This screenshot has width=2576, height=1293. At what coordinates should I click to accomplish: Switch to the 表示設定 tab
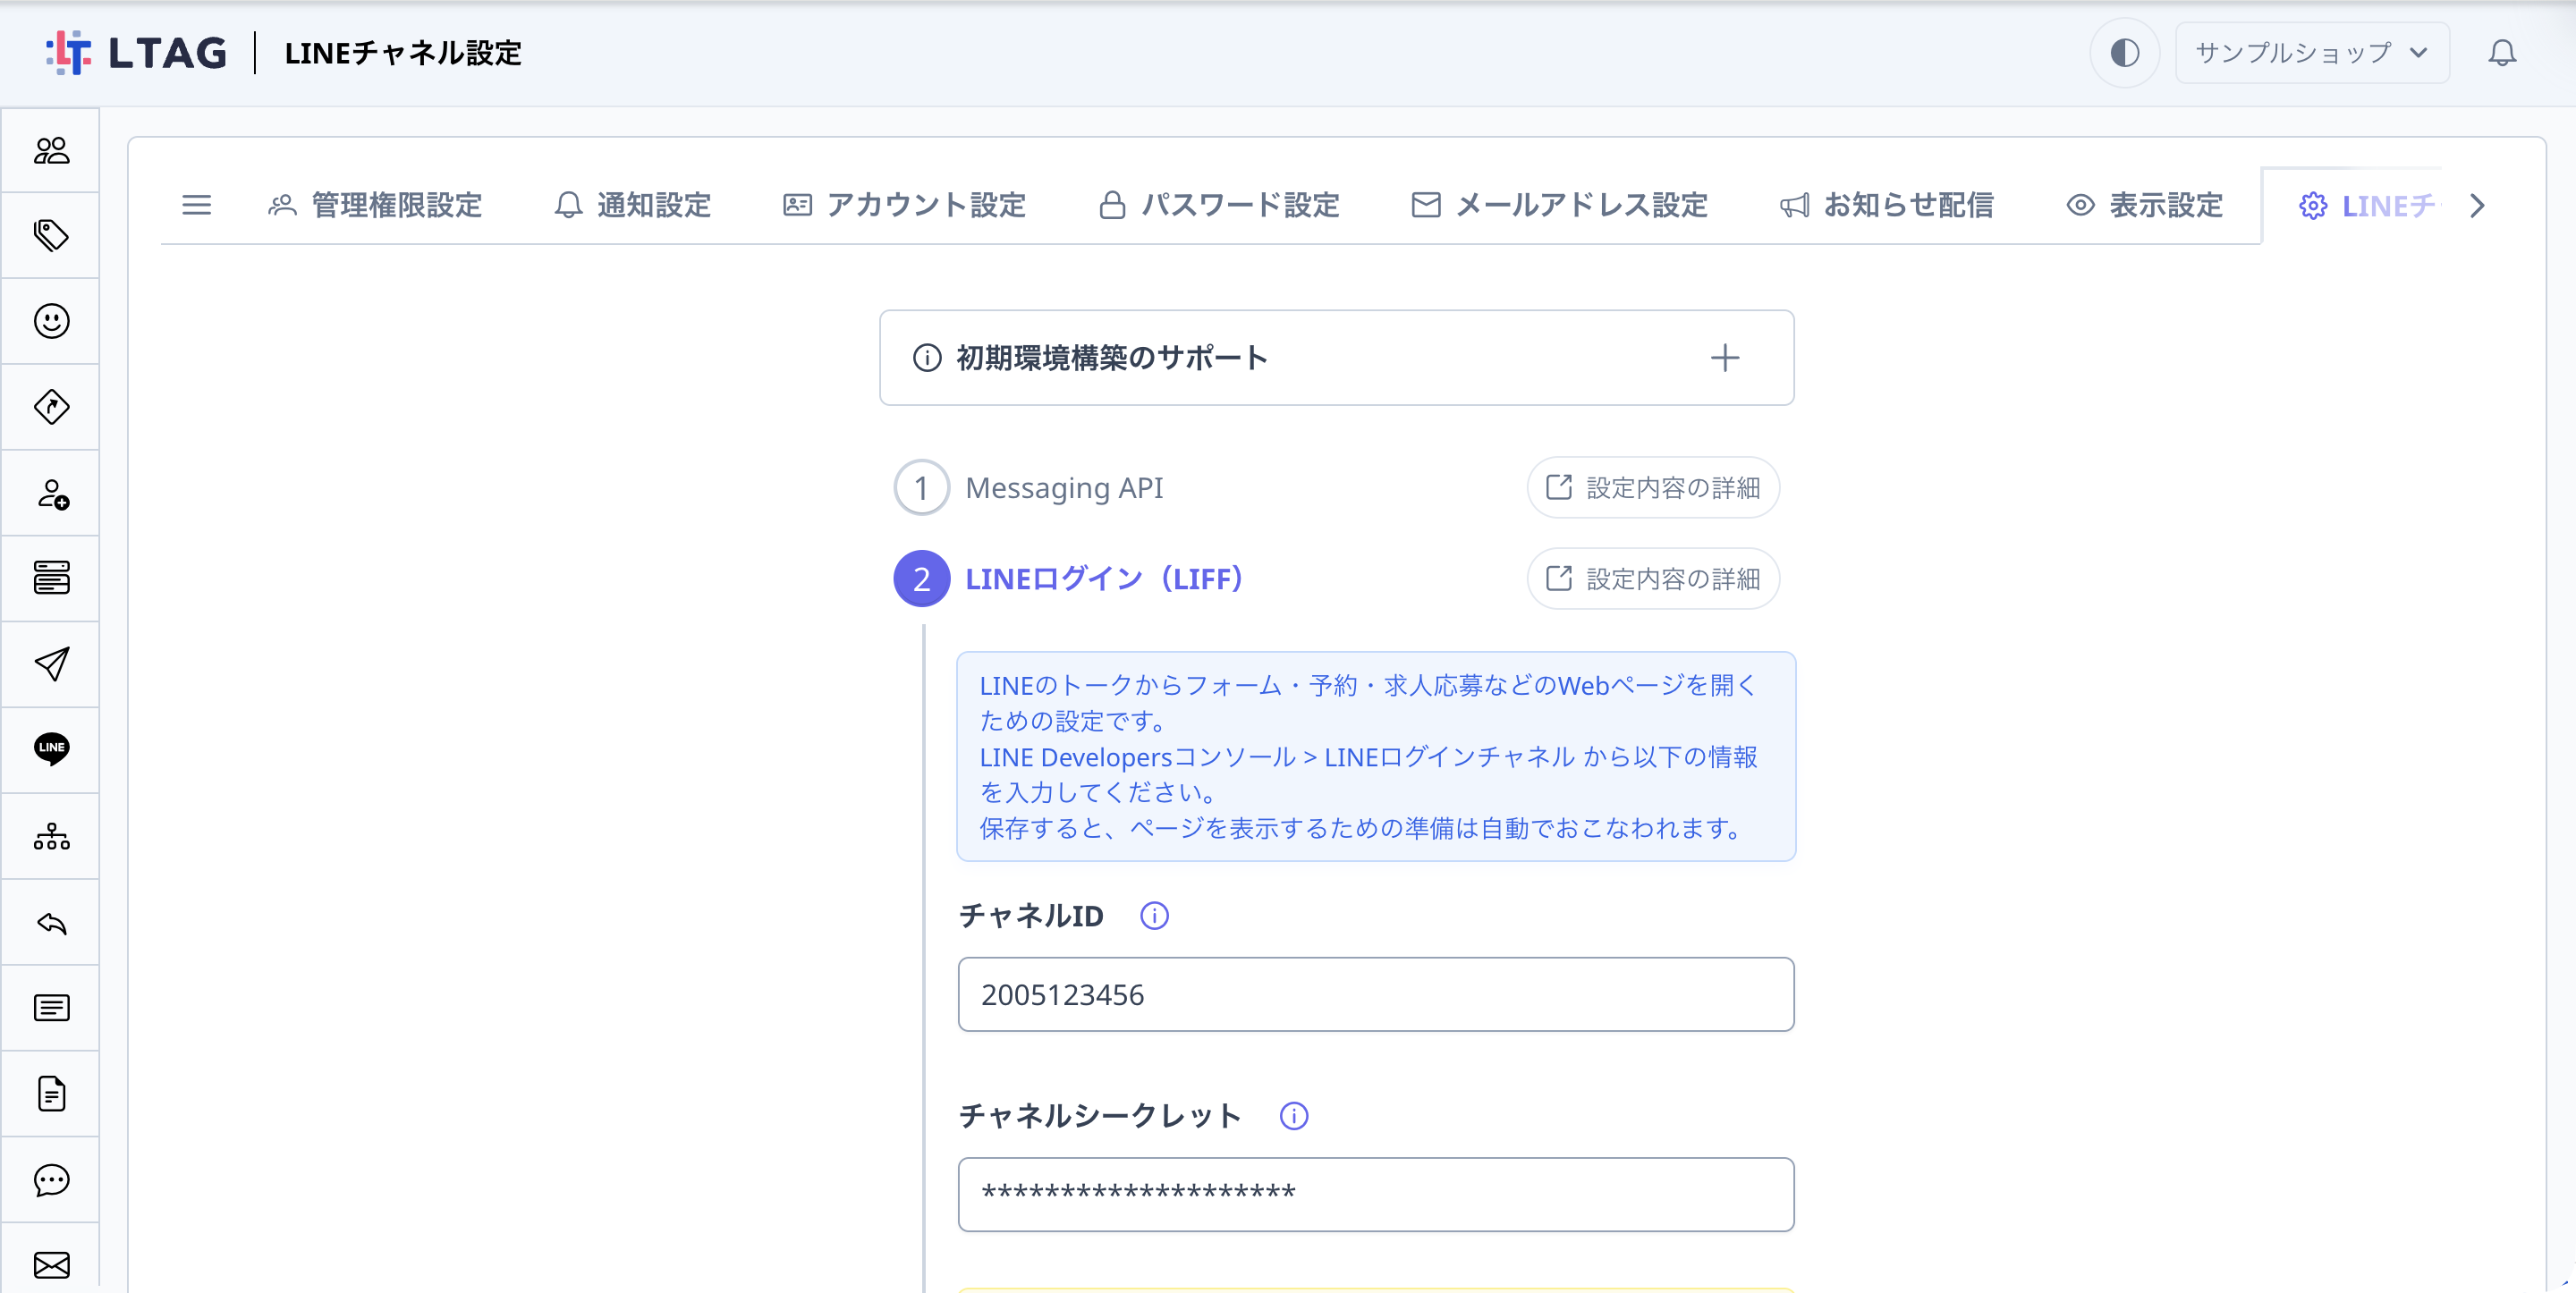(2145, 205)
